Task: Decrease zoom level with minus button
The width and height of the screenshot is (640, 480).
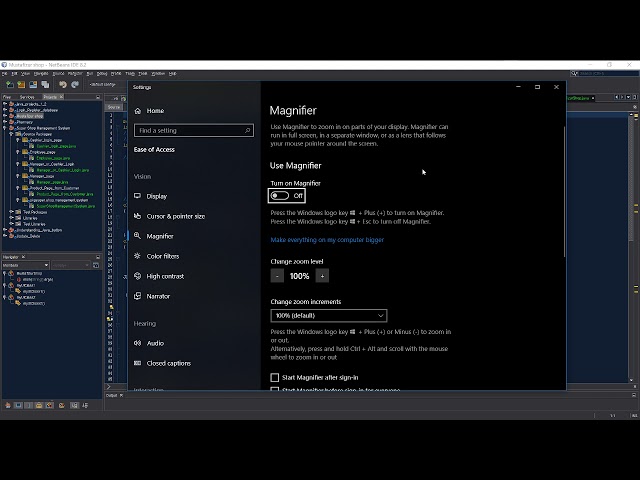Action: click(x=277, y=276)
